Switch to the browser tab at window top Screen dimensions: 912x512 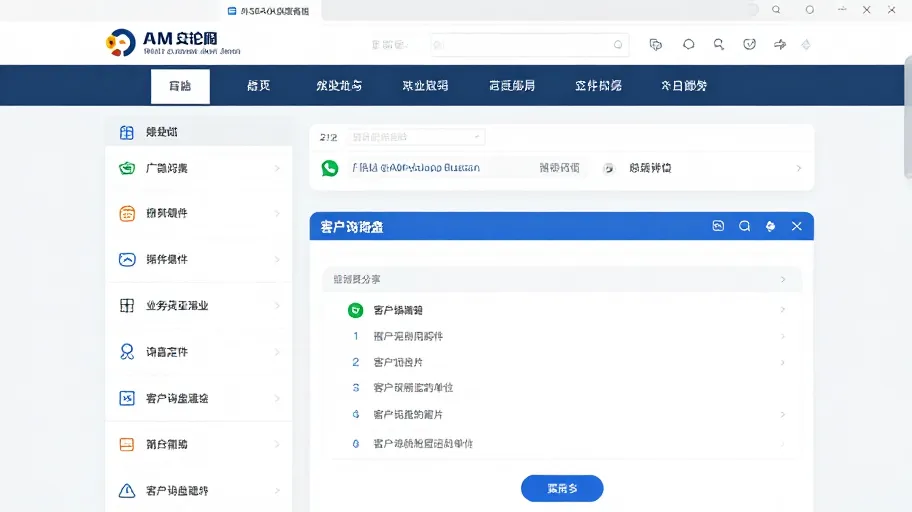(269, 11)
